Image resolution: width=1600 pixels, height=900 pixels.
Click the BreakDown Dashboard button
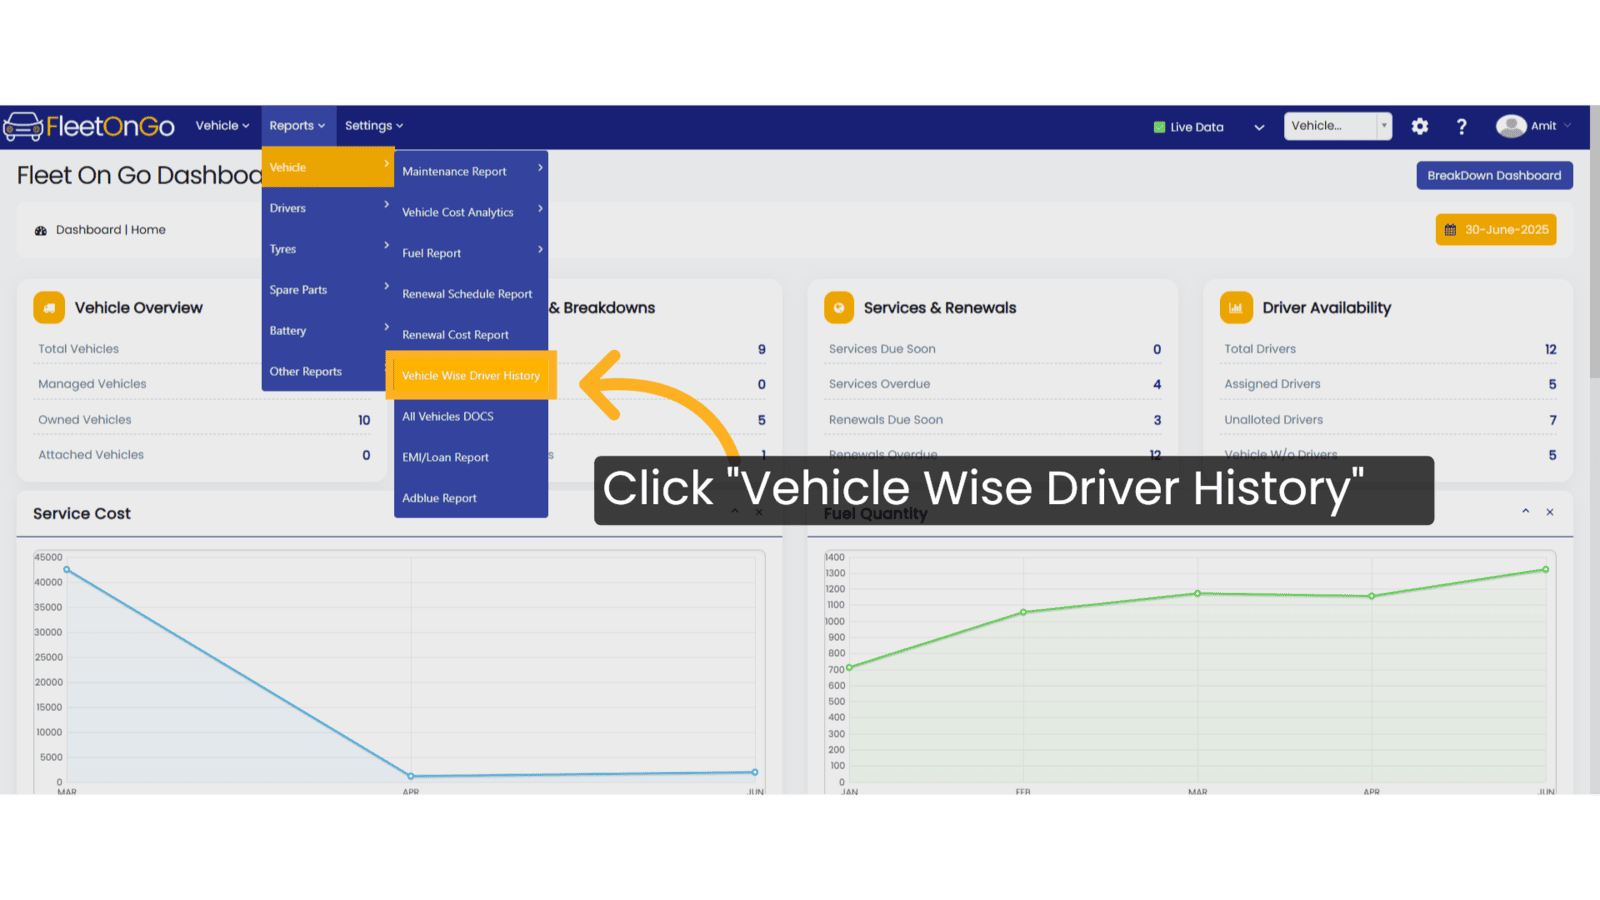pos(1494,175)
